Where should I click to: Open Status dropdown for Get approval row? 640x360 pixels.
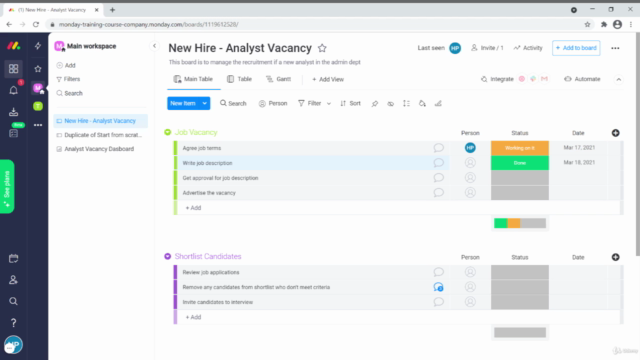click(520, 178)
